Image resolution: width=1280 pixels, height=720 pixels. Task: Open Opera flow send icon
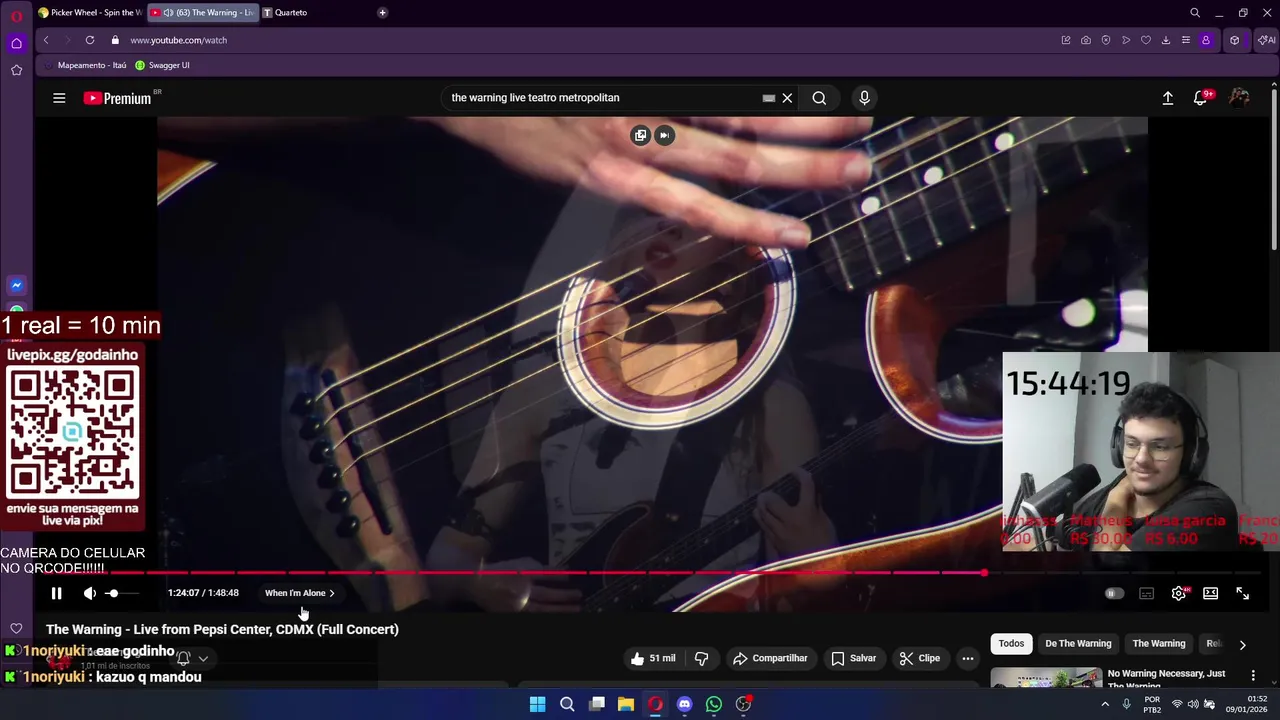click(x=1126, y=40)
